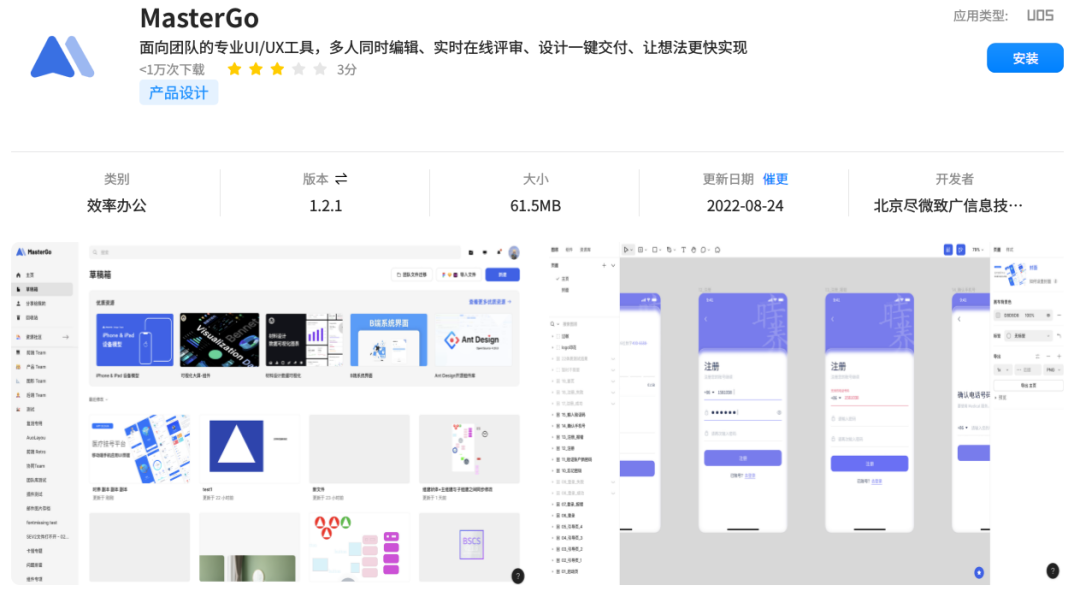Click the 医疗挂号平台 file thumbnail

click(140, 448)
